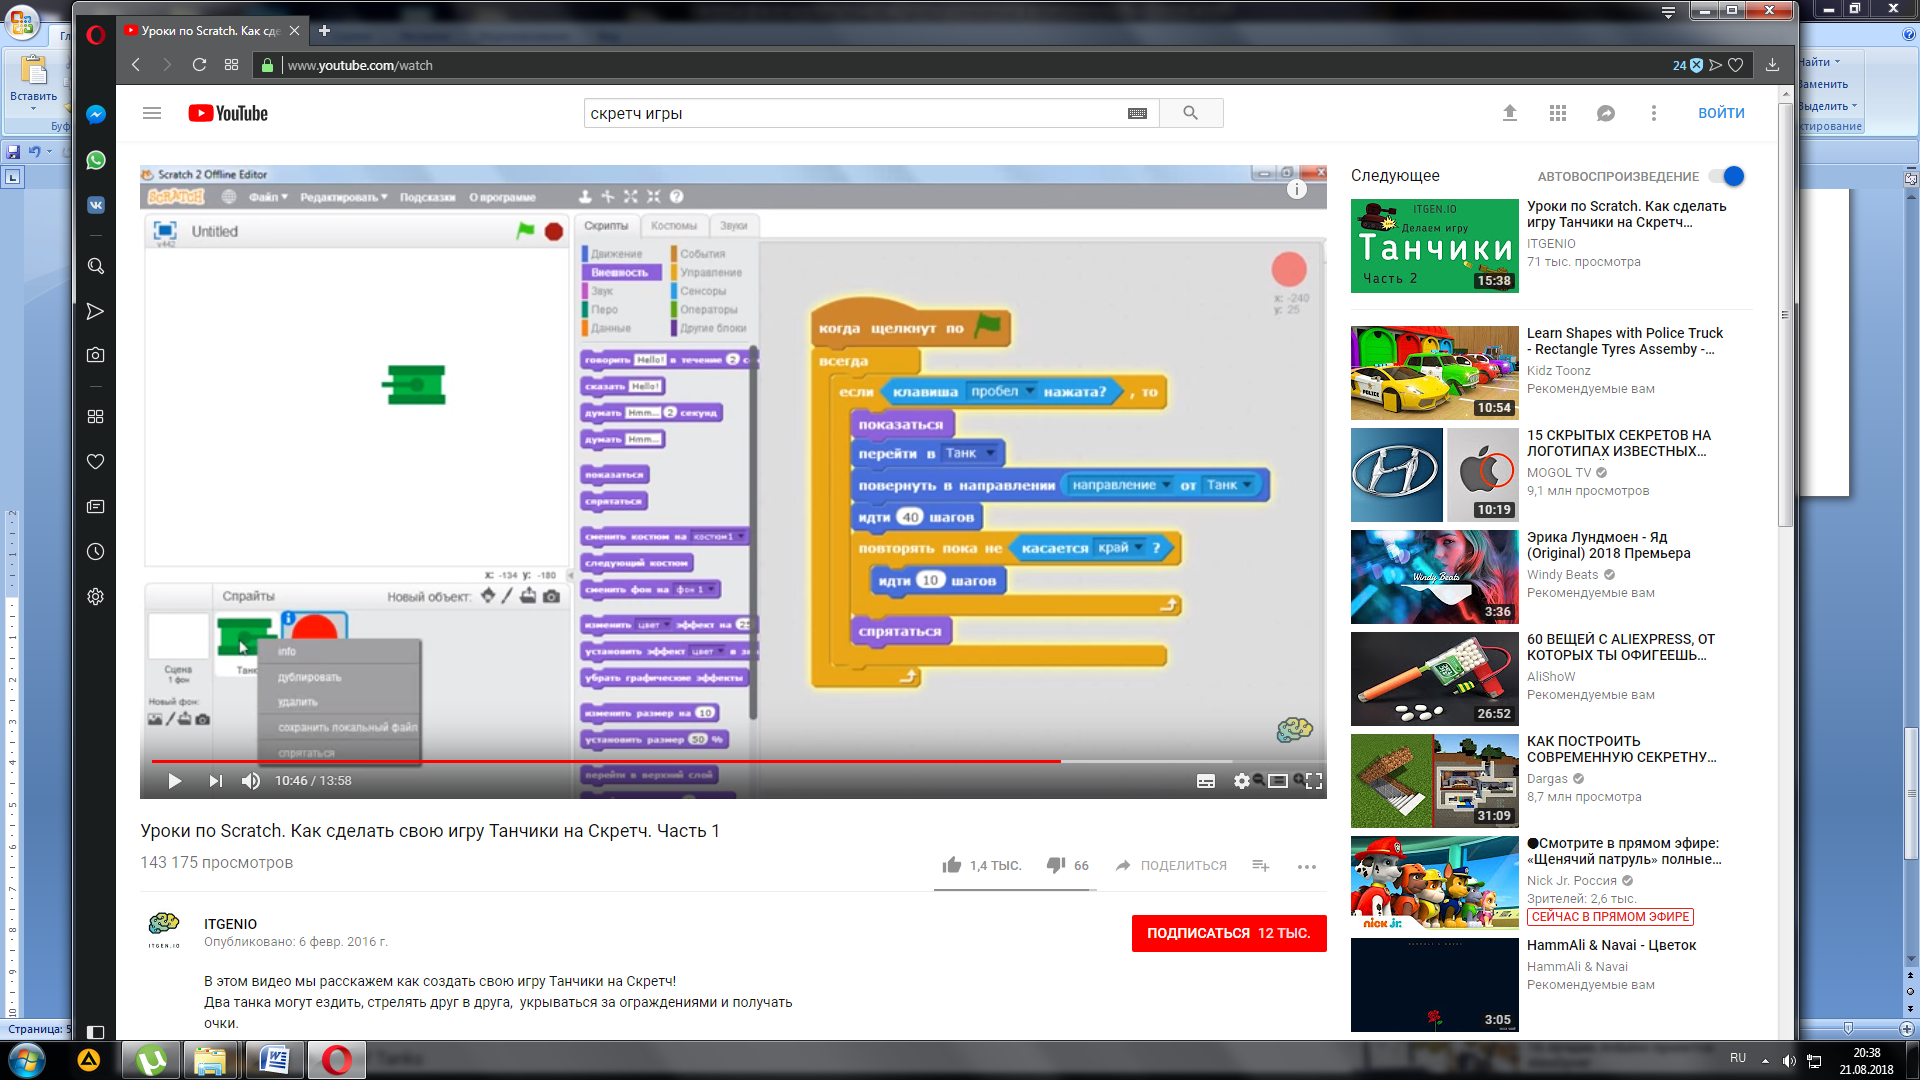Image resolution: width=1920 pixels, height=1080 pixels.
Task: Open Facebook Messenger in Opera sidebar
Action: 96,114
